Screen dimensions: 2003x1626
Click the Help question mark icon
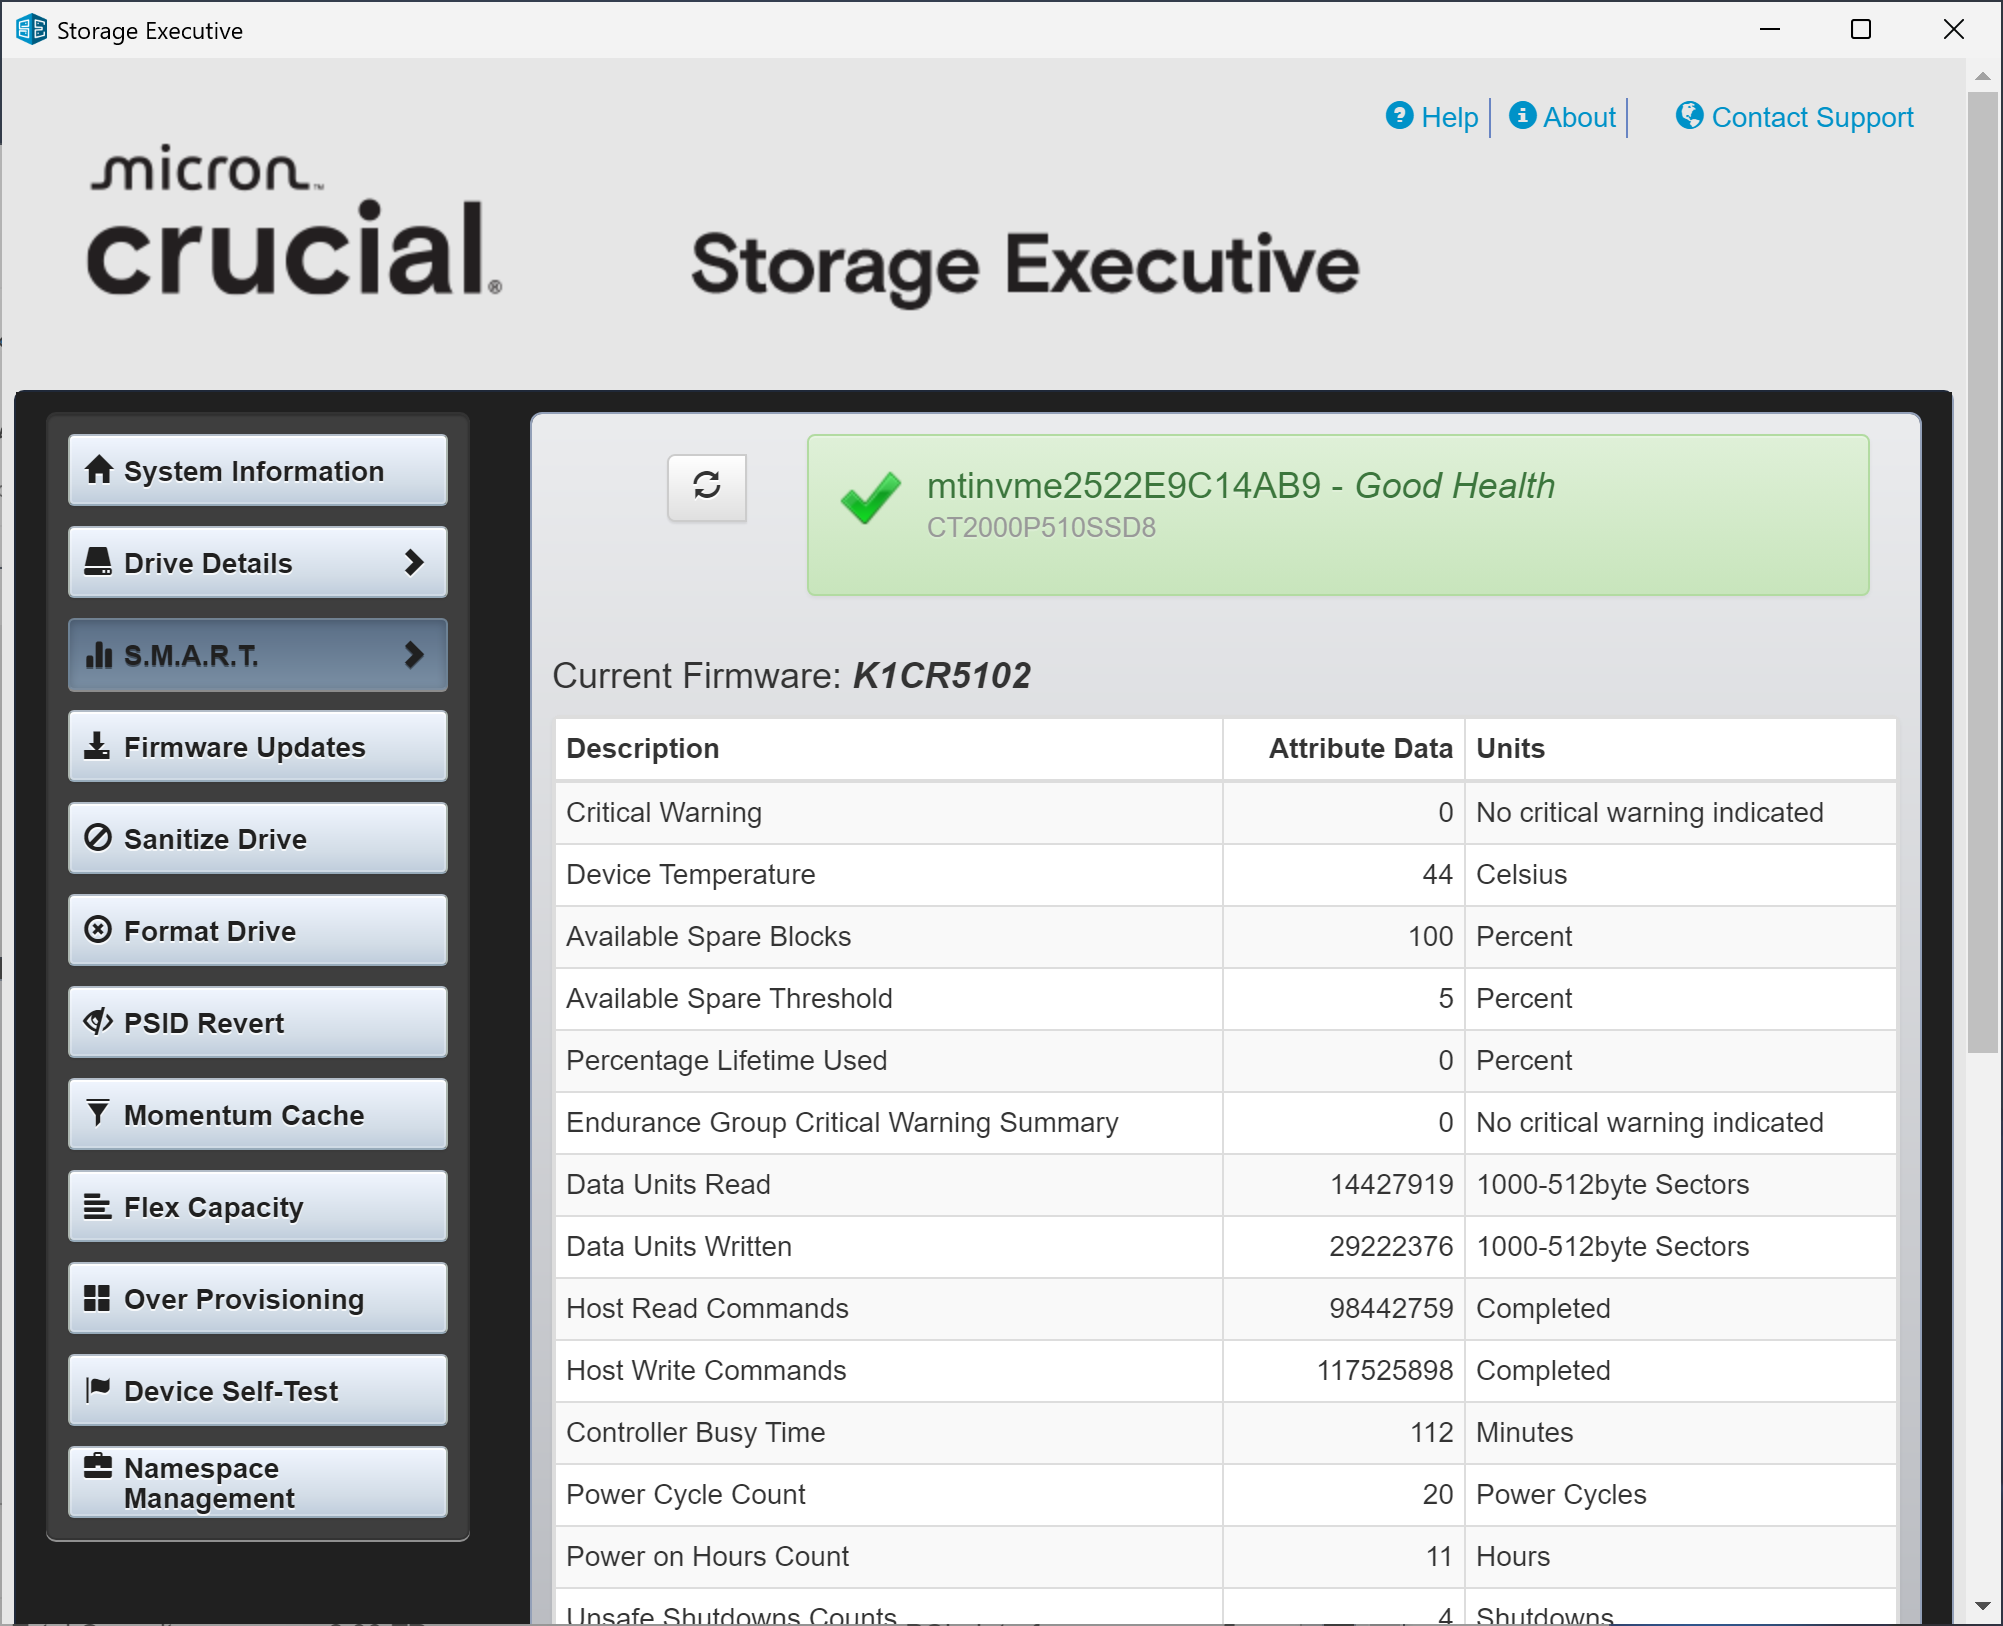(x=1399, y=116)
